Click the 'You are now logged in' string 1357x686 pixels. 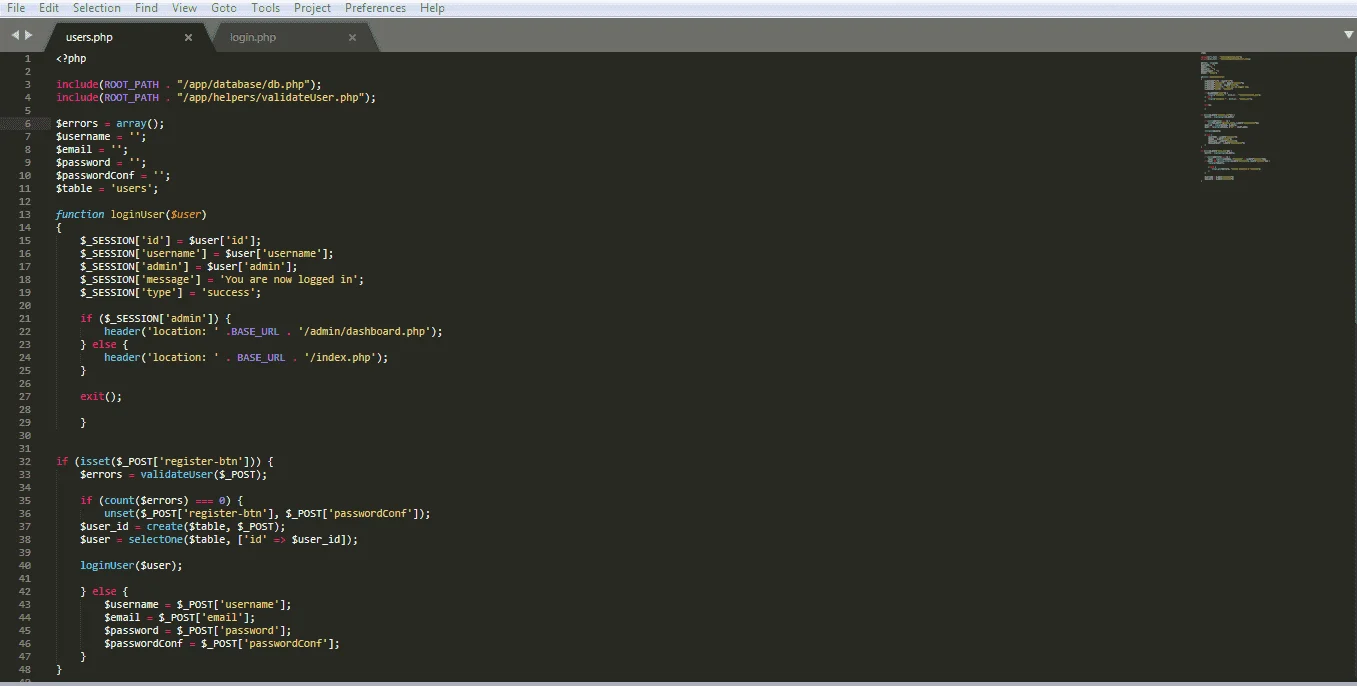(288, 280)
